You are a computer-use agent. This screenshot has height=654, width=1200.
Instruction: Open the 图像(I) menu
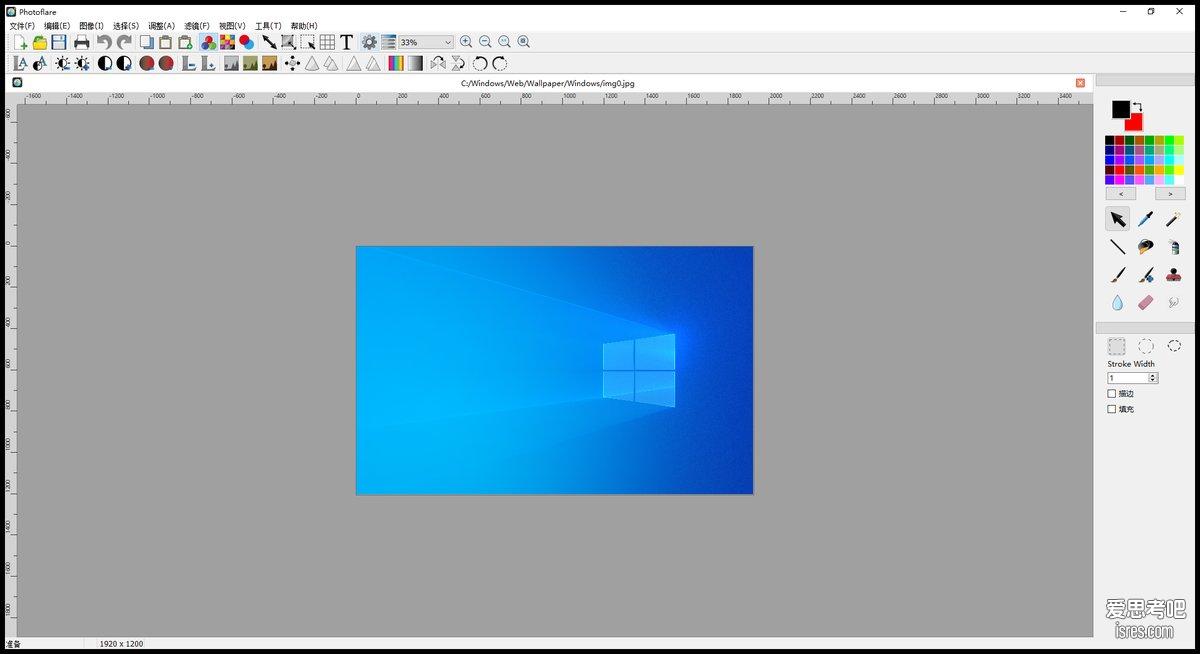[x=91, y=26]
